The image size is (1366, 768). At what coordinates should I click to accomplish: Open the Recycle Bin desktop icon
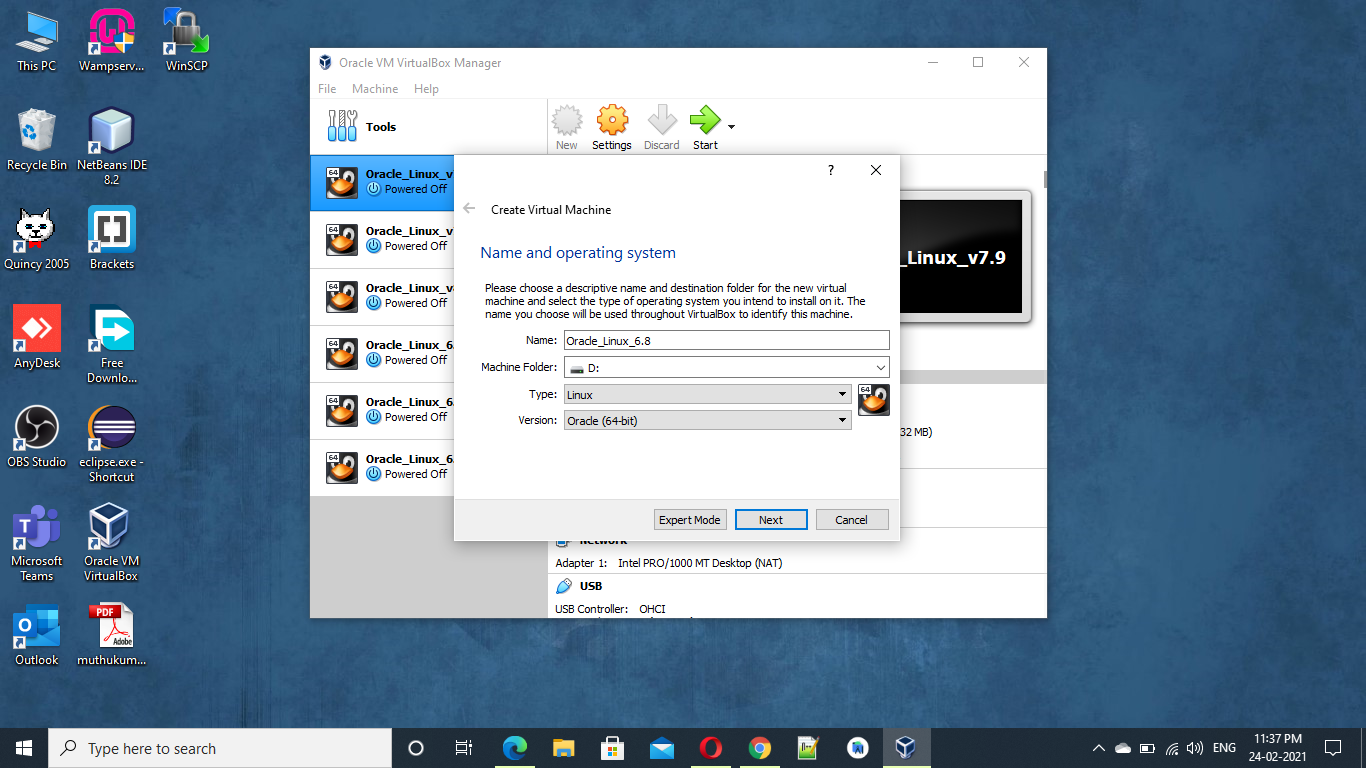[x=37, y=139]
